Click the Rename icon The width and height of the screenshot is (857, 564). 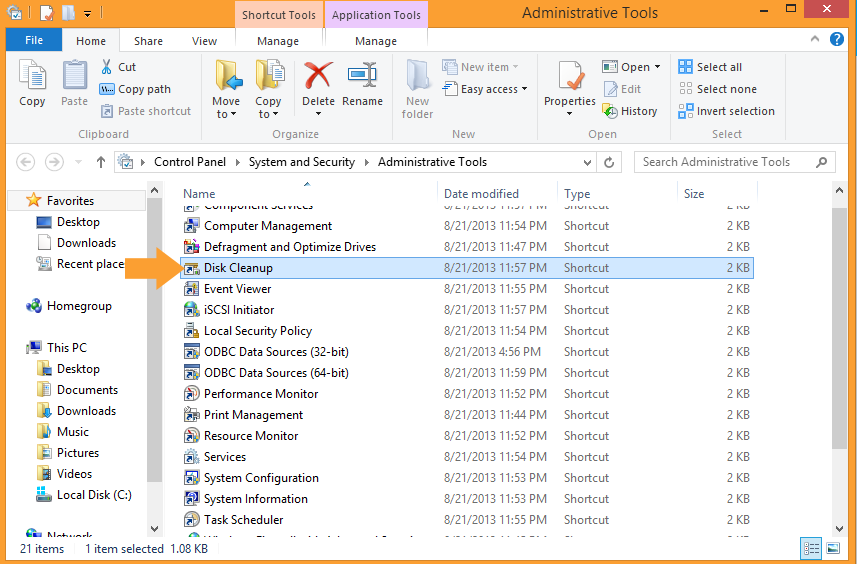(362, 75)
